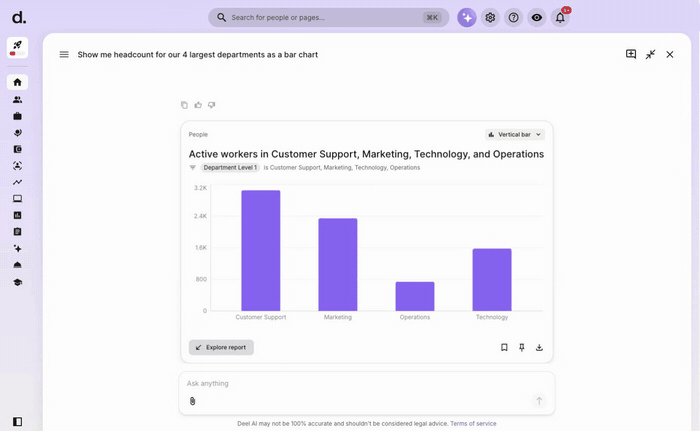Attach a file with paperclip icon
Viewport: 700px width, 431px height.
click(192, 401)
